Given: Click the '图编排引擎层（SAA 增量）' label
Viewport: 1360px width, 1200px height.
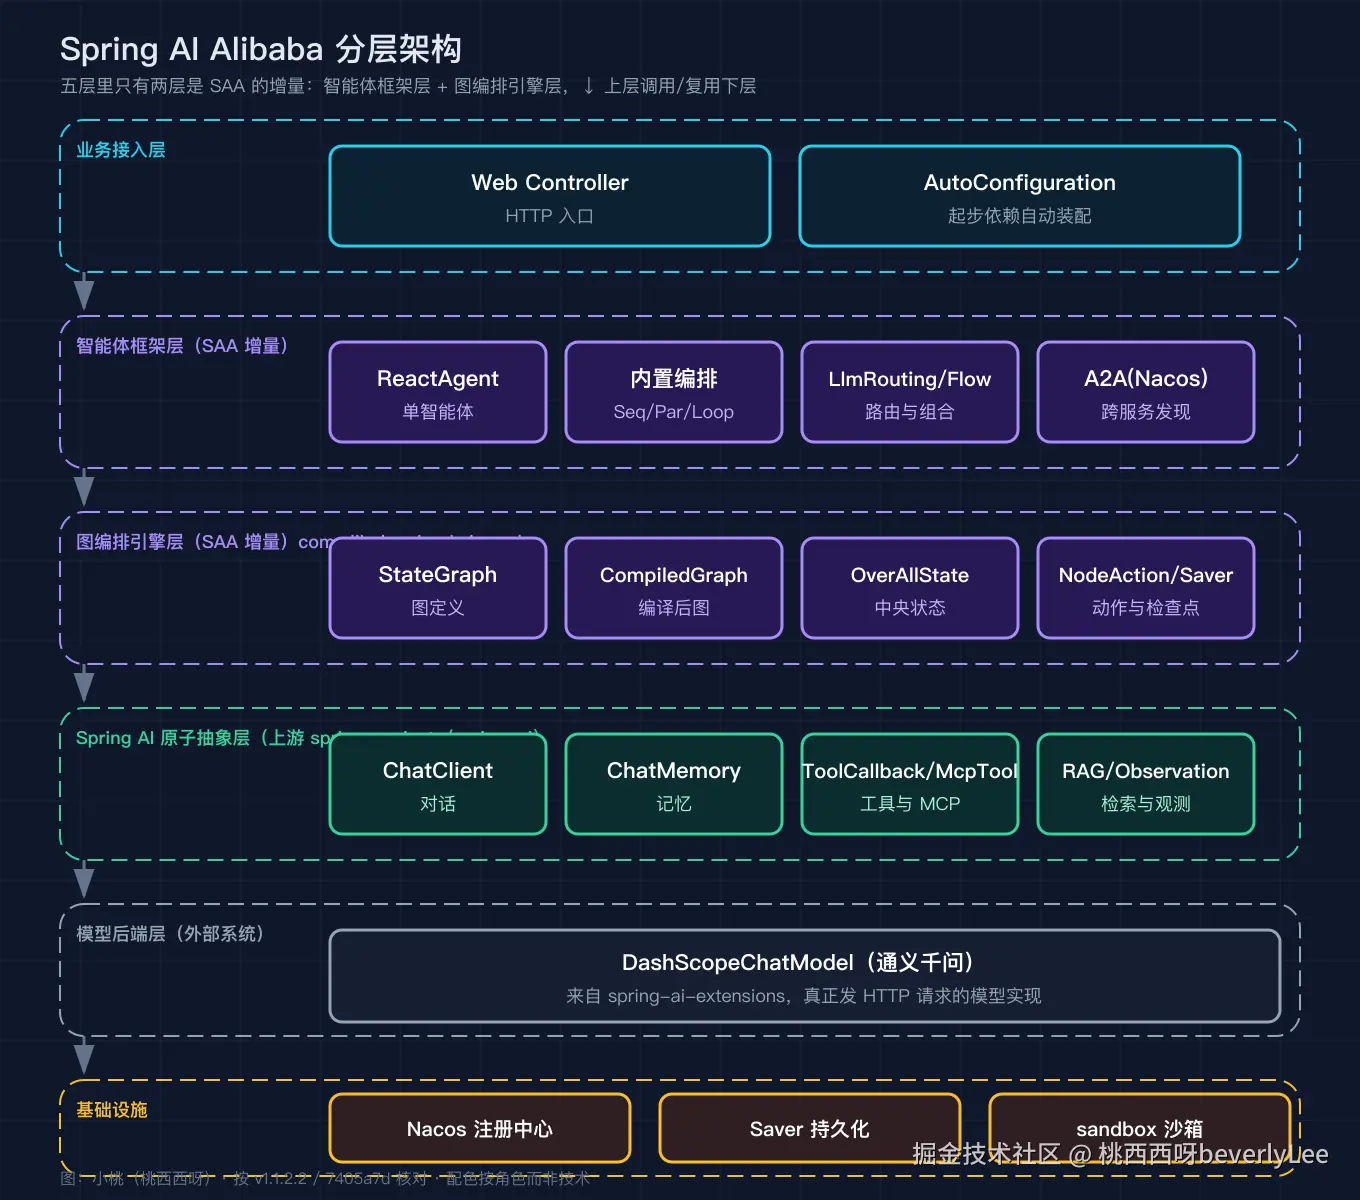Looking at the screenshot, I should (x=187, y=542).
